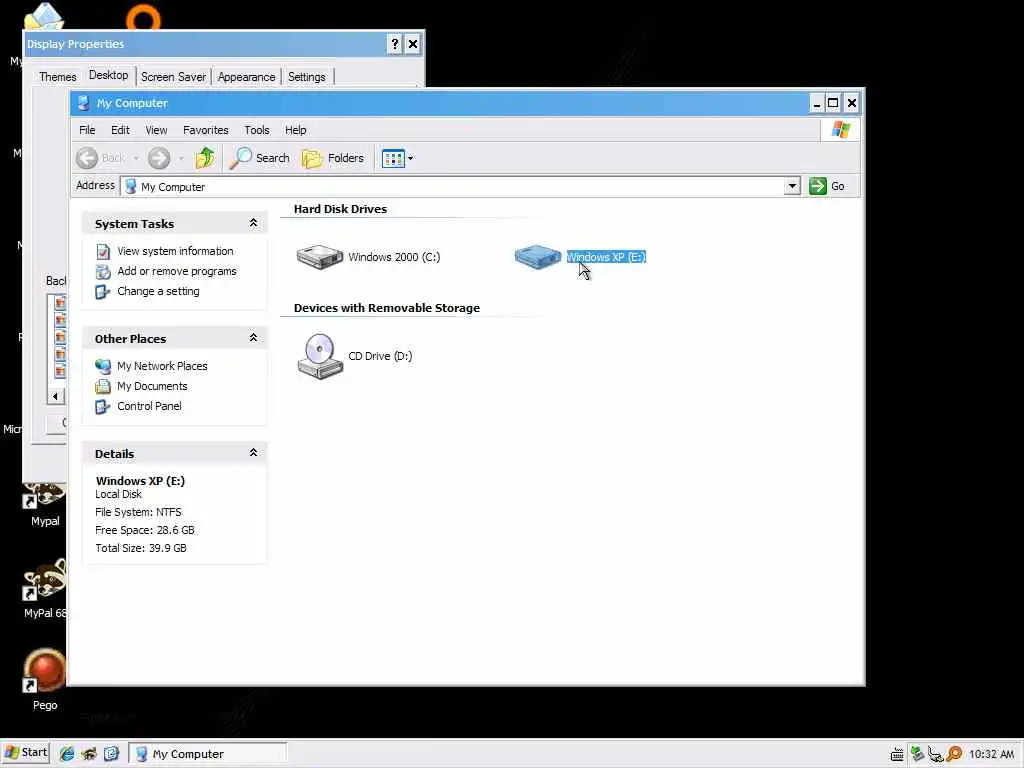The height and width of the screenshot is (768, 1024).
Task: Collapse the Other Places panel
Action: point(253,338)
